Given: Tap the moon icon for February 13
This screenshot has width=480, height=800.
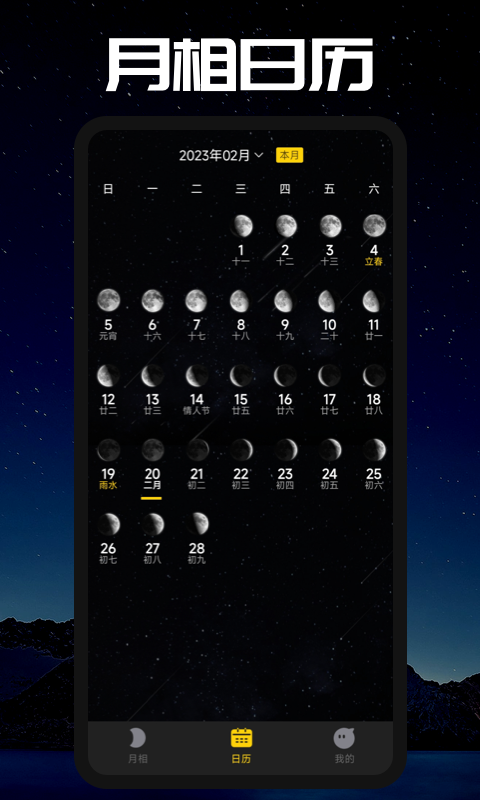Looking at the screenshot, I should coord(153,376).
